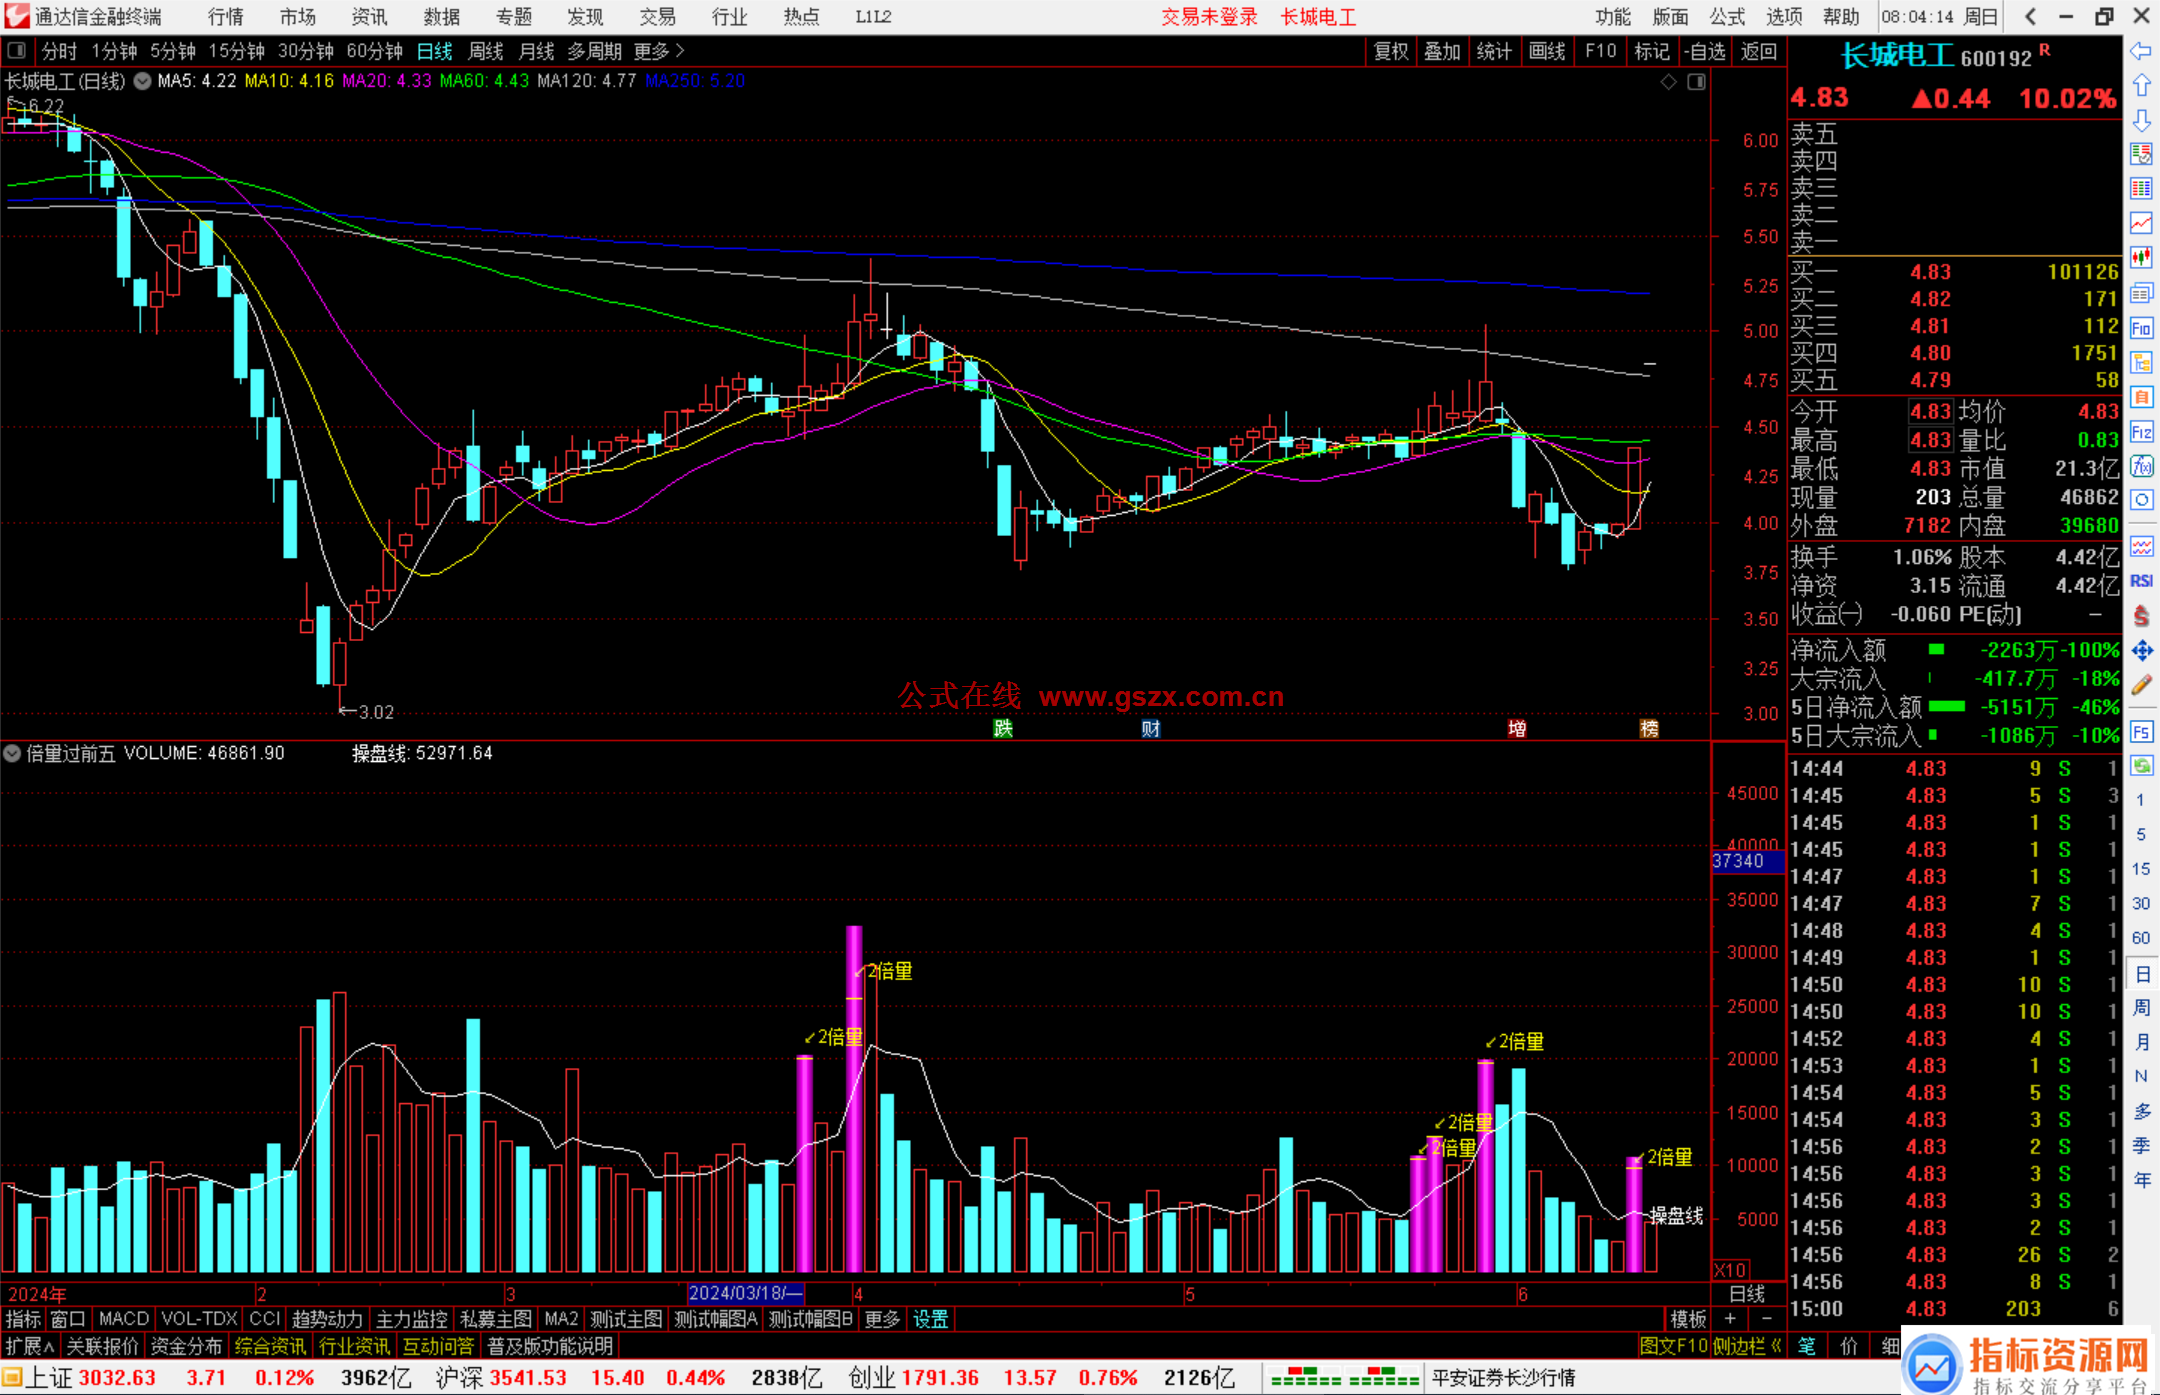Viewport: 2160px width, 1395px height.
Task: Open the 模板 template menu
Action: coord(1688,1319)
